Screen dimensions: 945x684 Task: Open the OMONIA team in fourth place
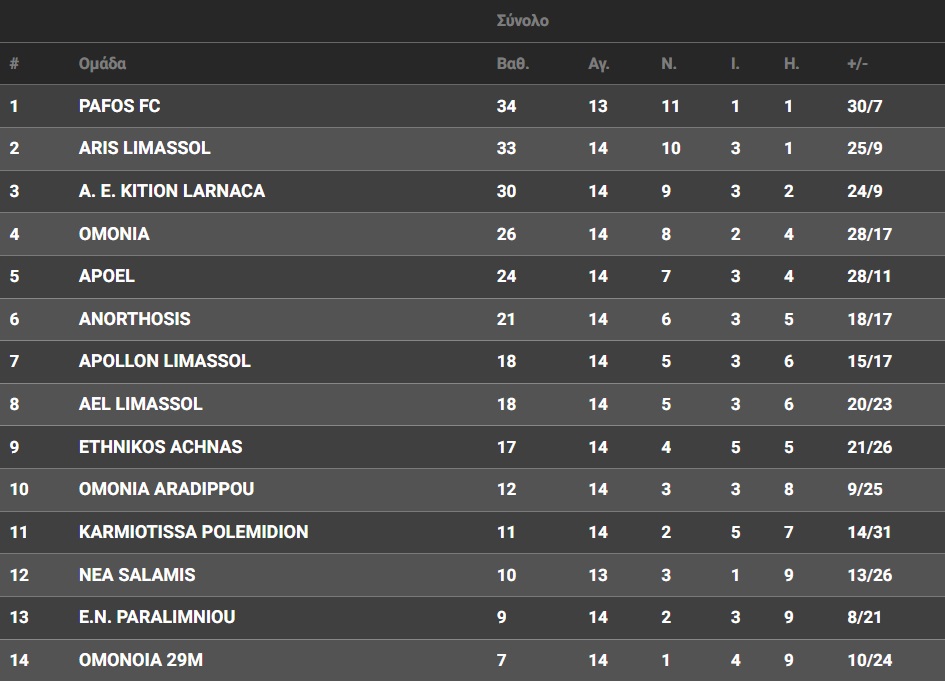(x=114, y=234)
